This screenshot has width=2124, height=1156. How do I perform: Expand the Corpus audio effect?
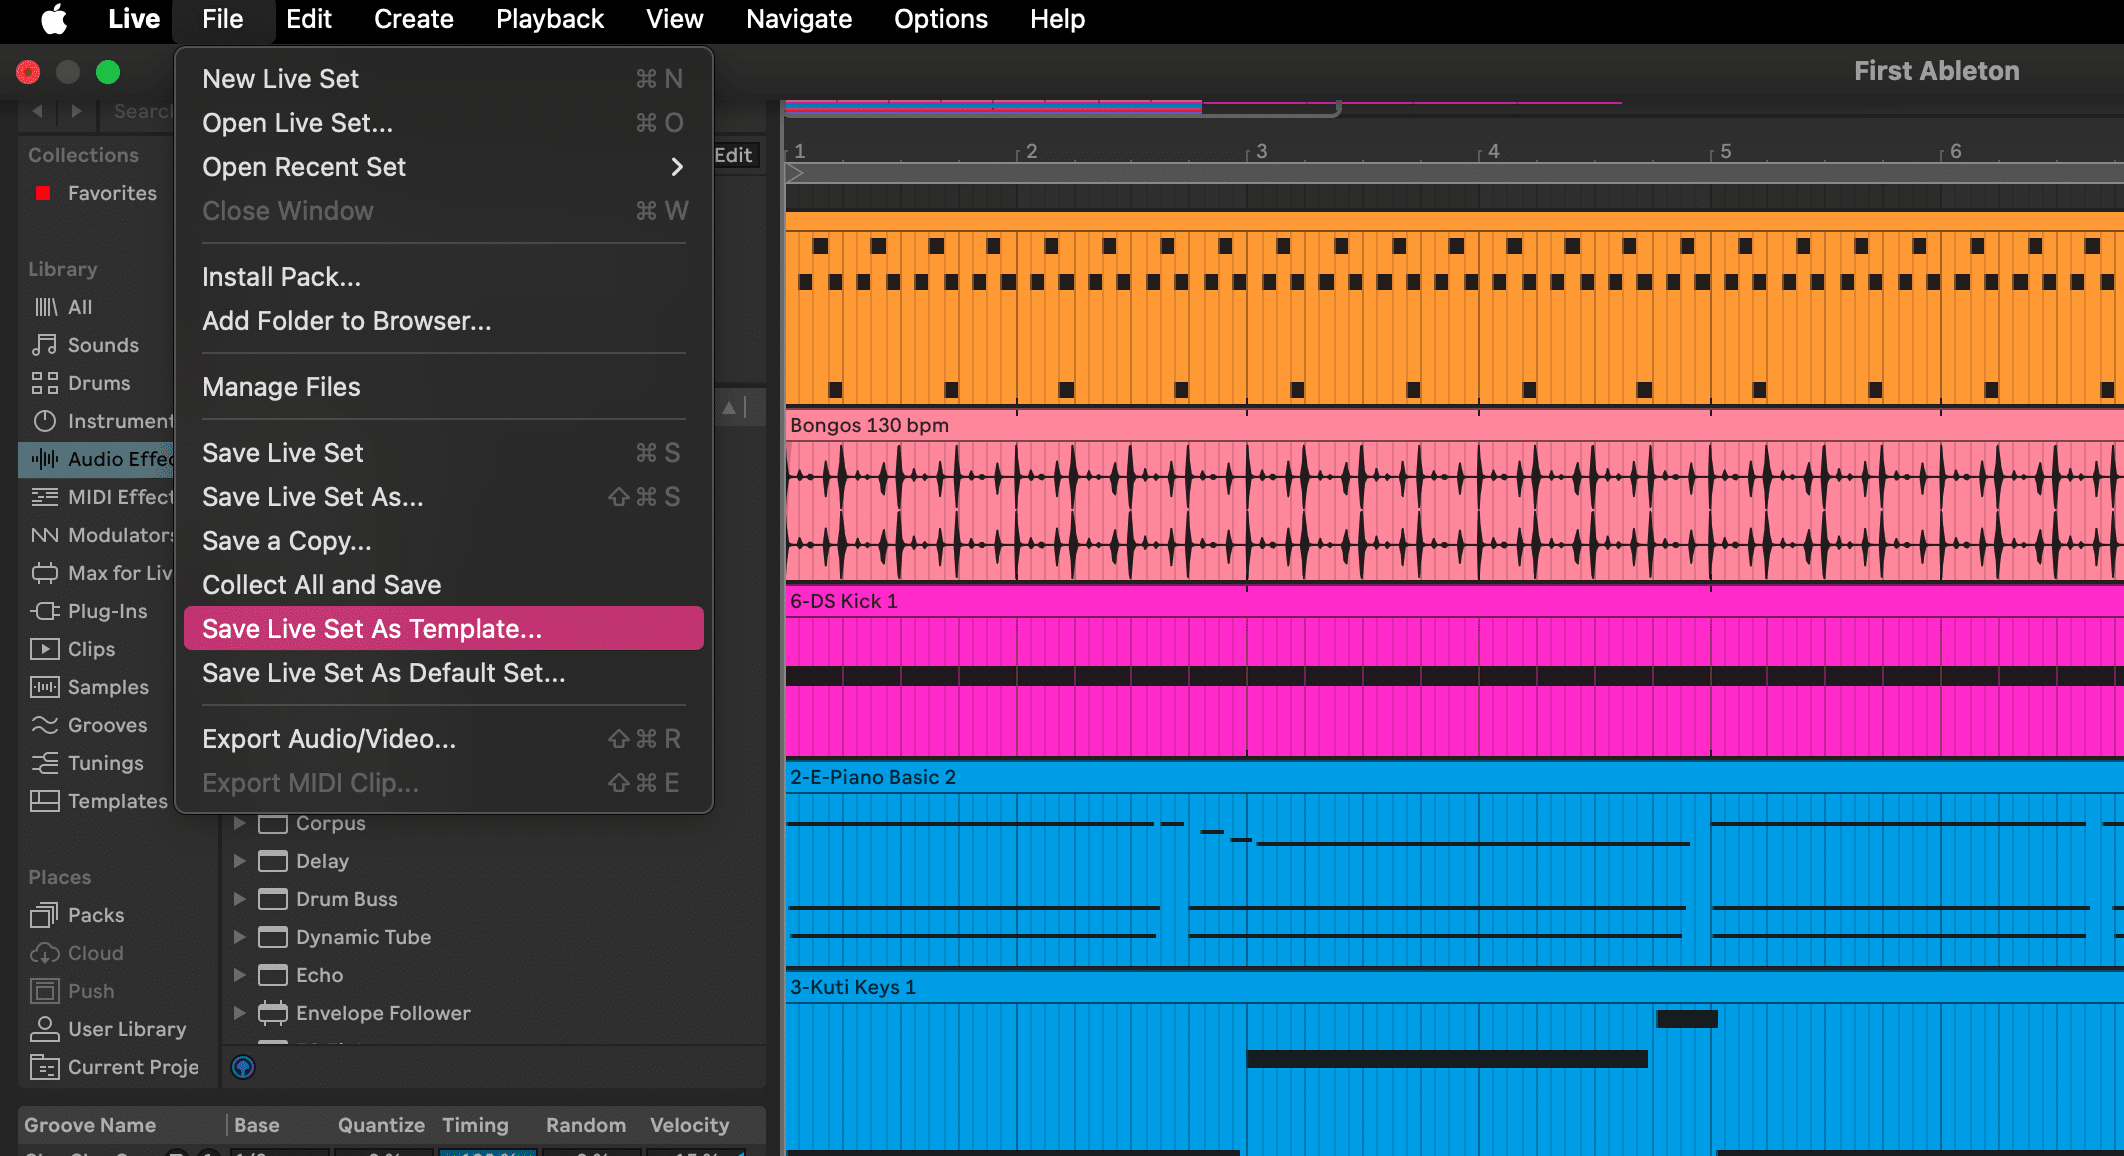pyautogui.click(x=239, y=823)
